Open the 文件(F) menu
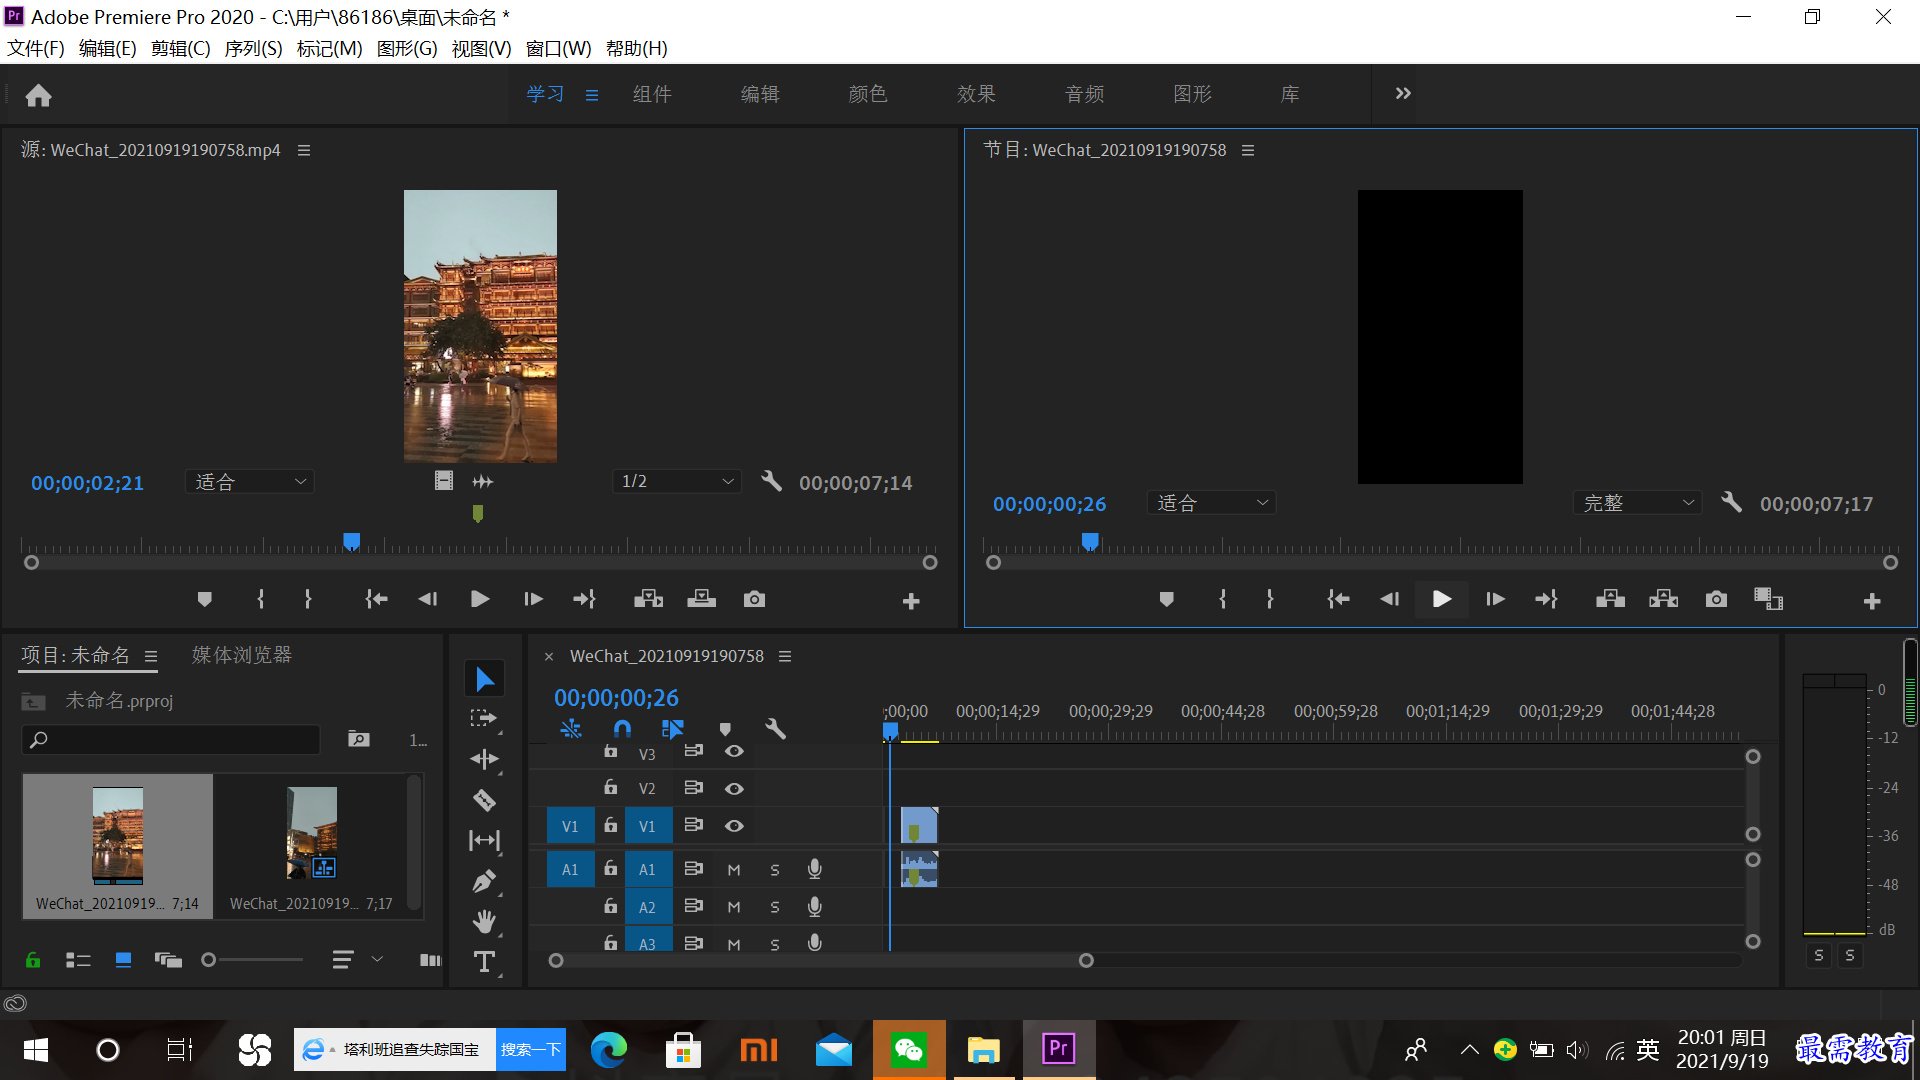 (36, 49)
